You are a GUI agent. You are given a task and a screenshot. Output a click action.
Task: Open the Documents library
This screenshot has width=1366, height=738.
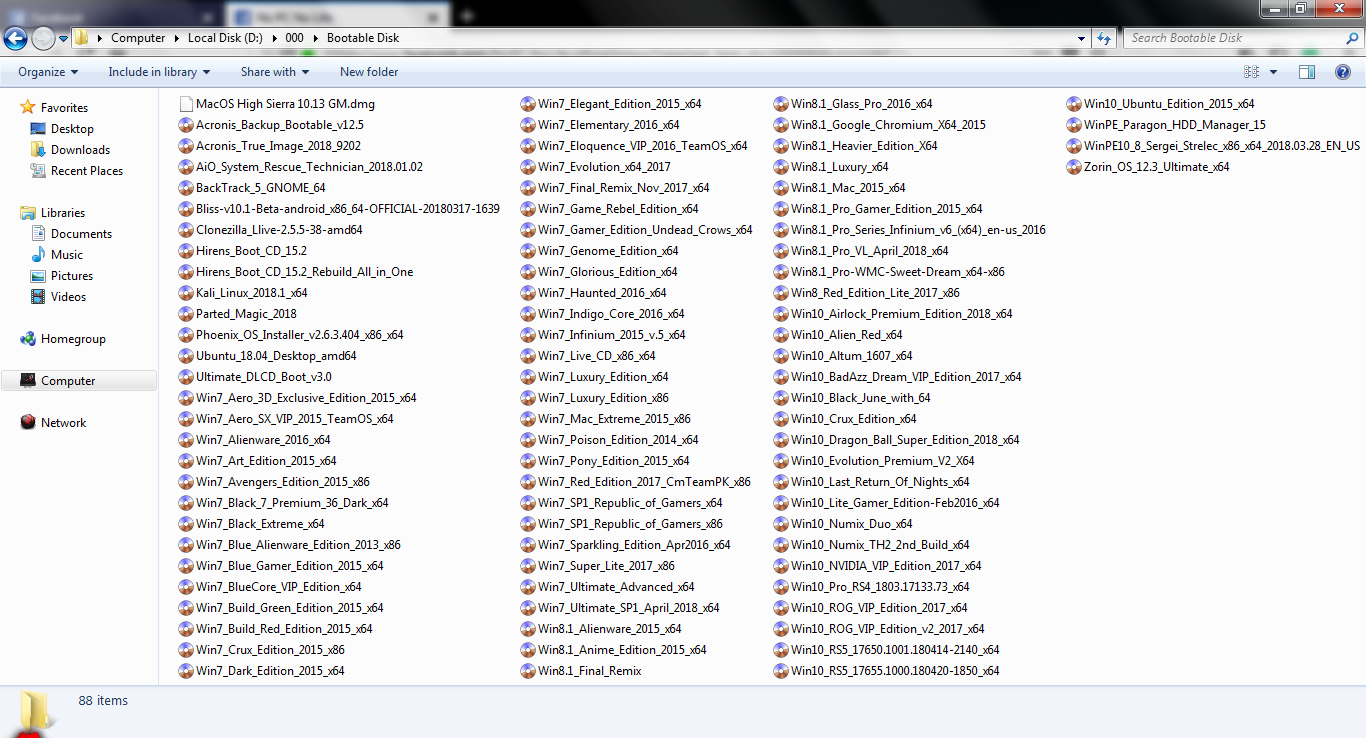pos(81,234)
